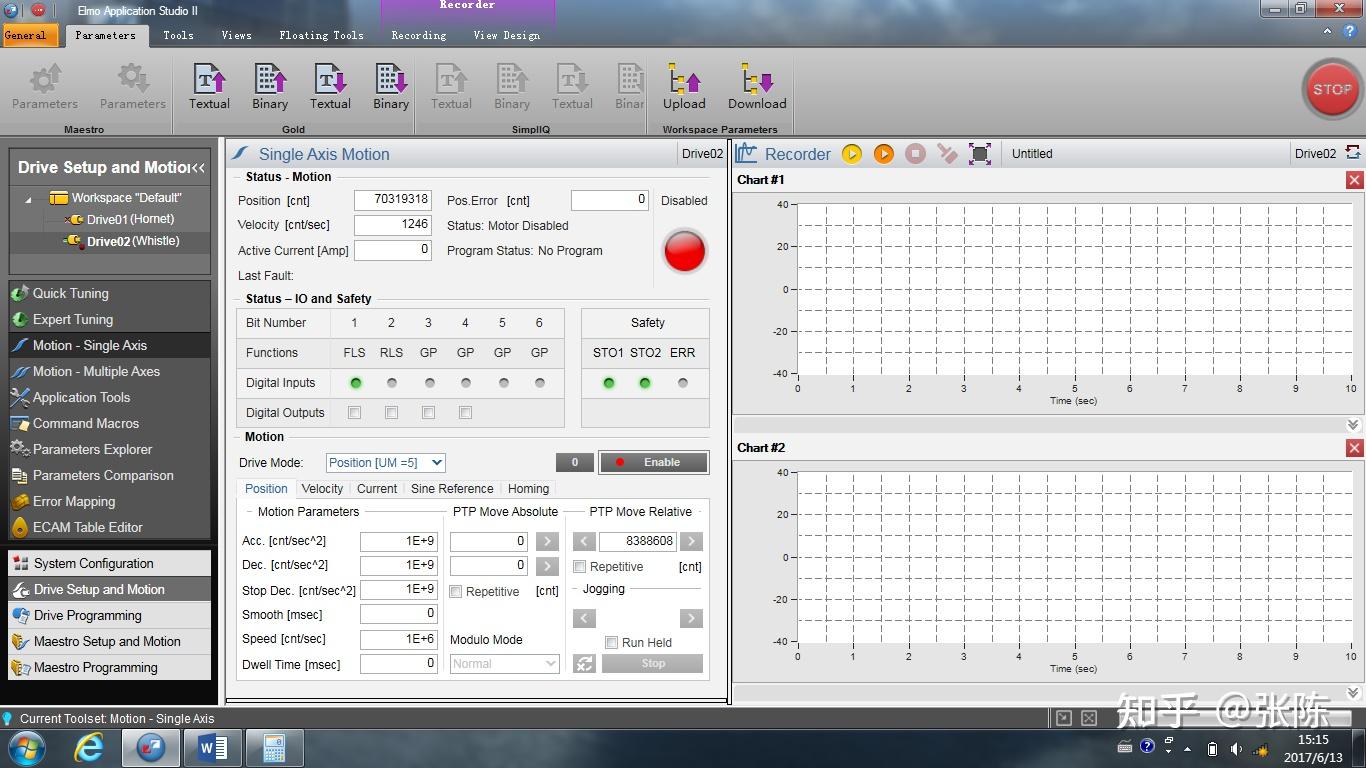The image size is (1366, 768).
Task: Collapse the Workspace "Default" tree node
Action: pyautogui.click(x=28, y=199)
